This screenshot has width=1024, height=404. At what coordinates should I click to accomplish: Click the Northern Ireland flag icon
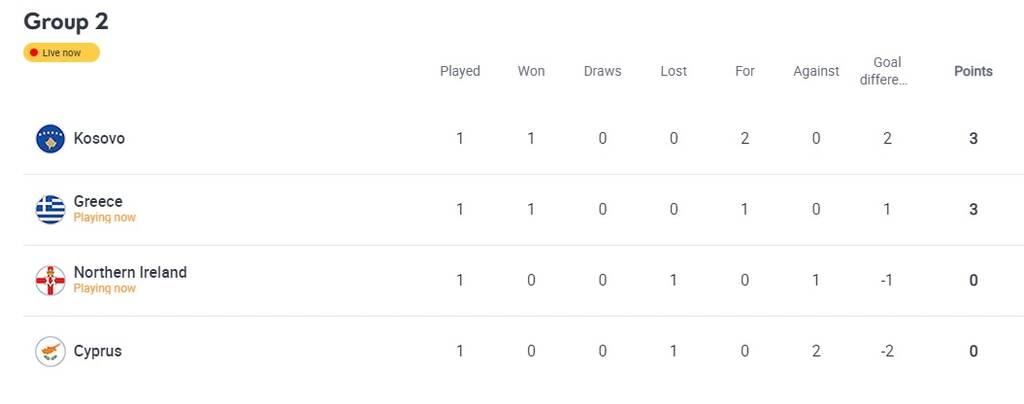50,281
